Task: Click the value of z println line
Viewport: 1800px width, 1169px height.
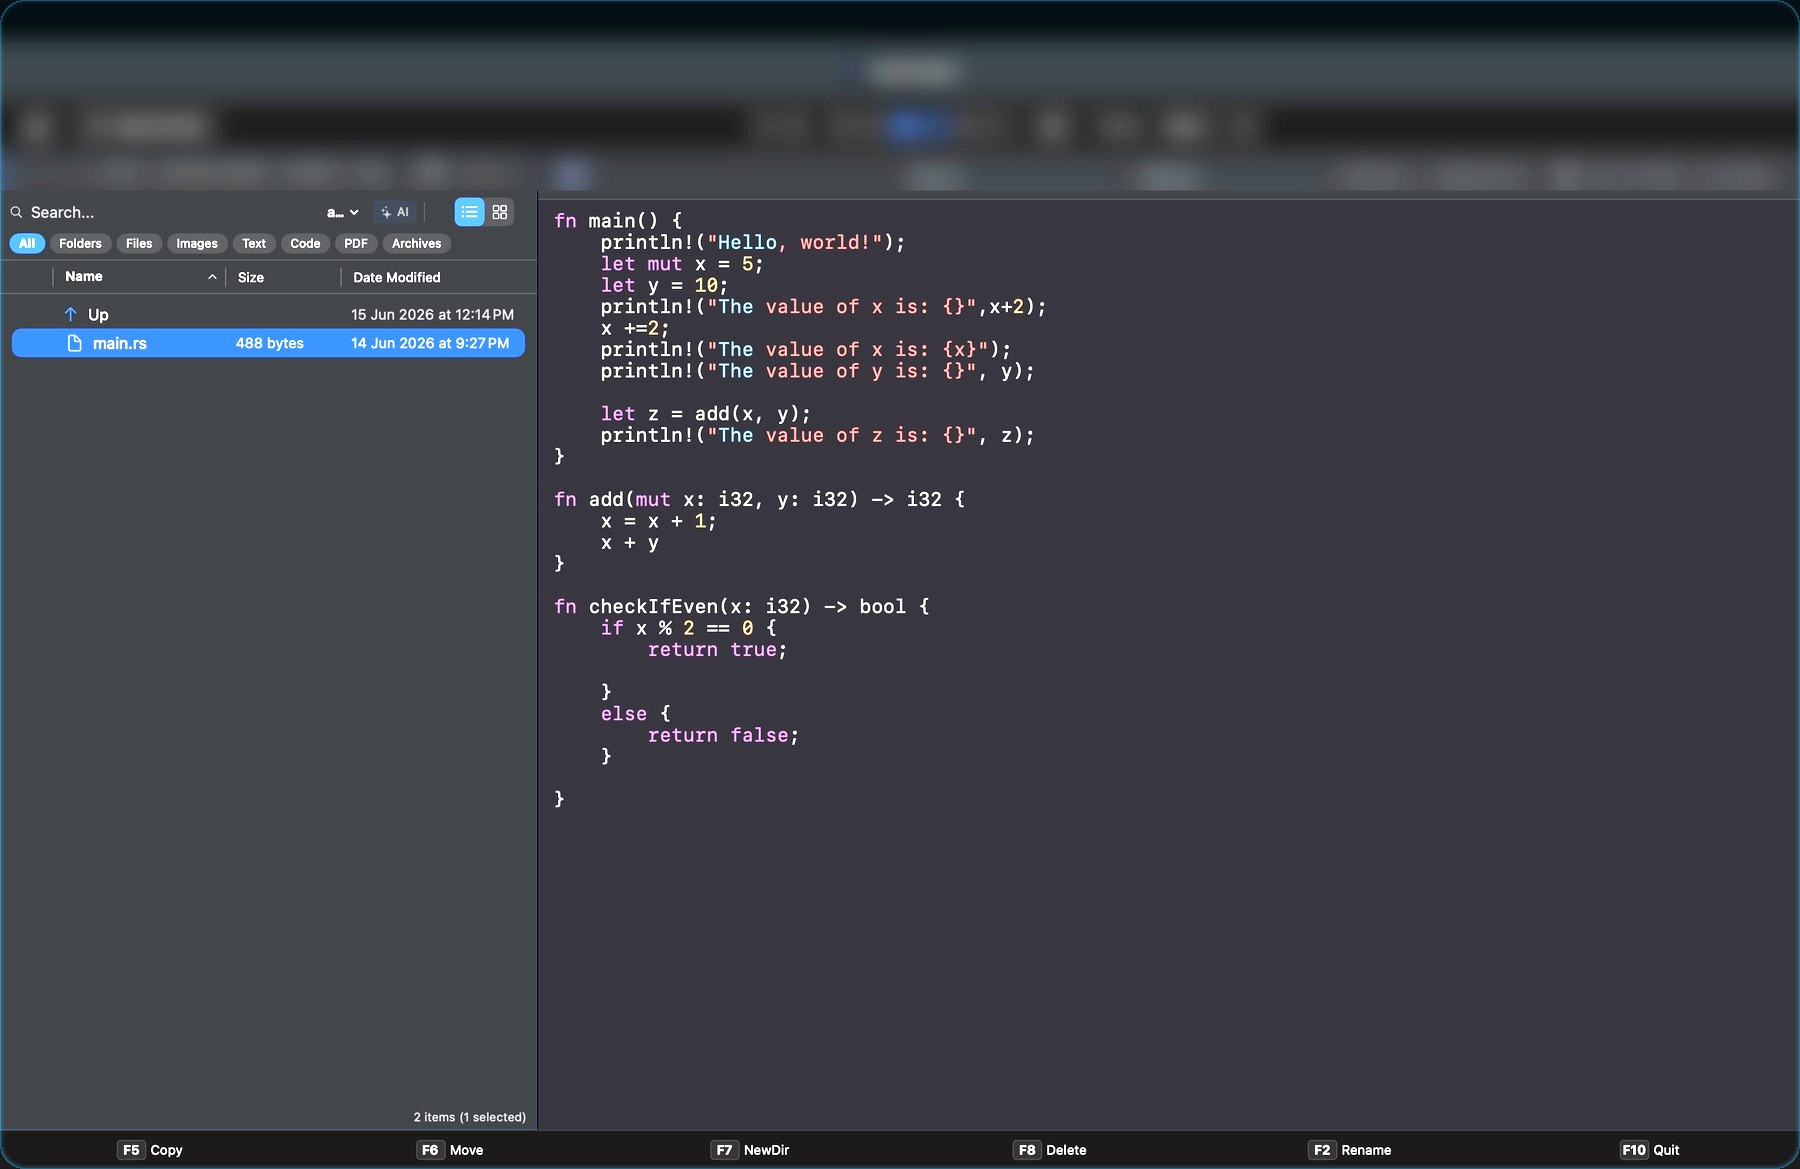Action: 817,435
